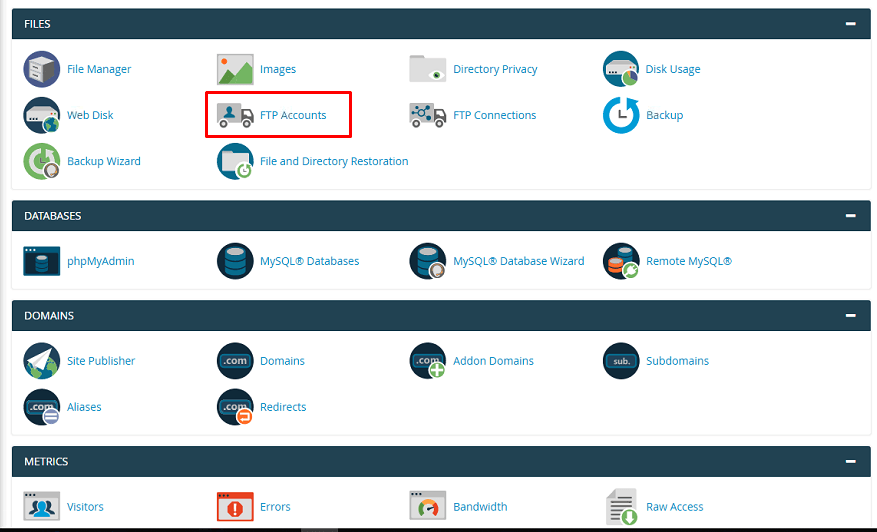Click the METRICS section header title
Screen dimensions: 877x532
point(46,462)
